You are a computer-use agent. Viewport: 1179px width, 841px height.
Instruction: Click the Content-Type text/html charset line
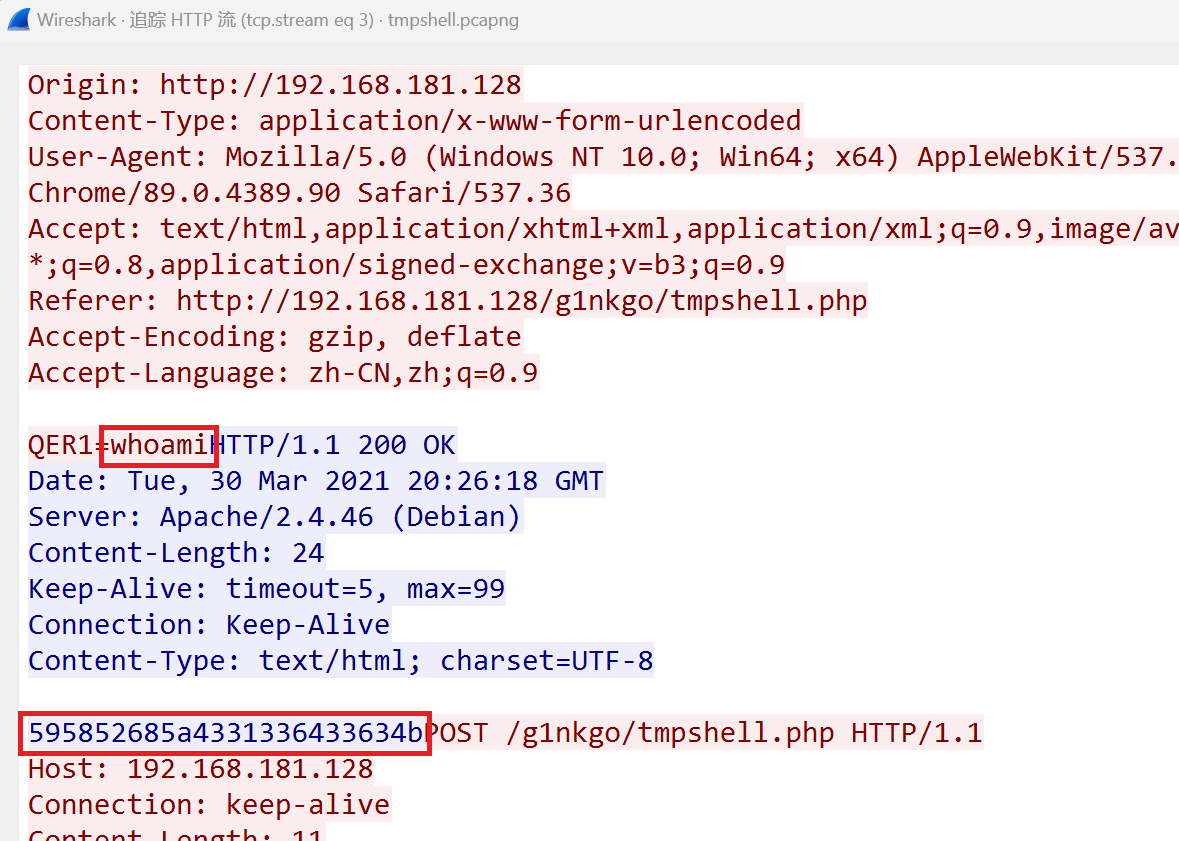point(341,662)
